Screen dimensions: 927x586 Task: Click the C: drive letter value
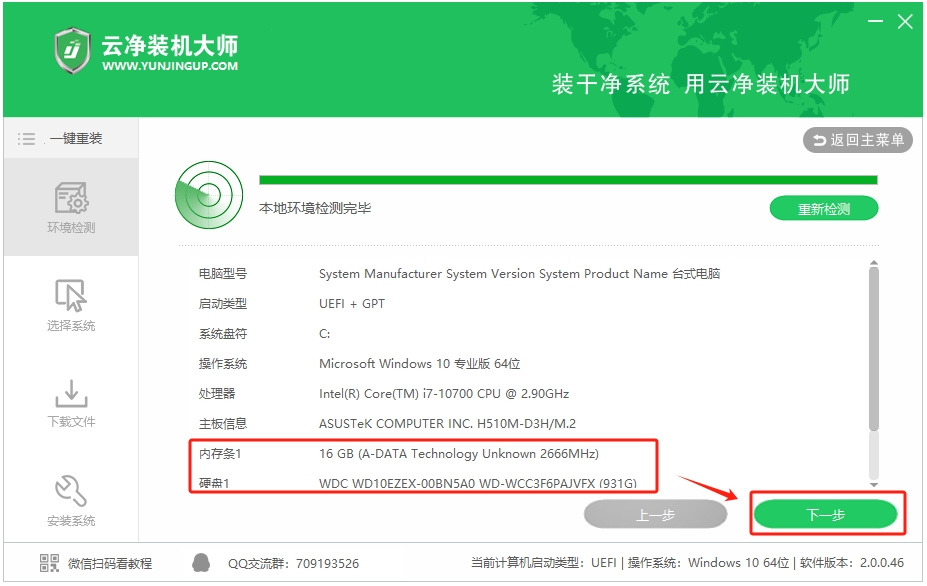(x=325, y=334)
